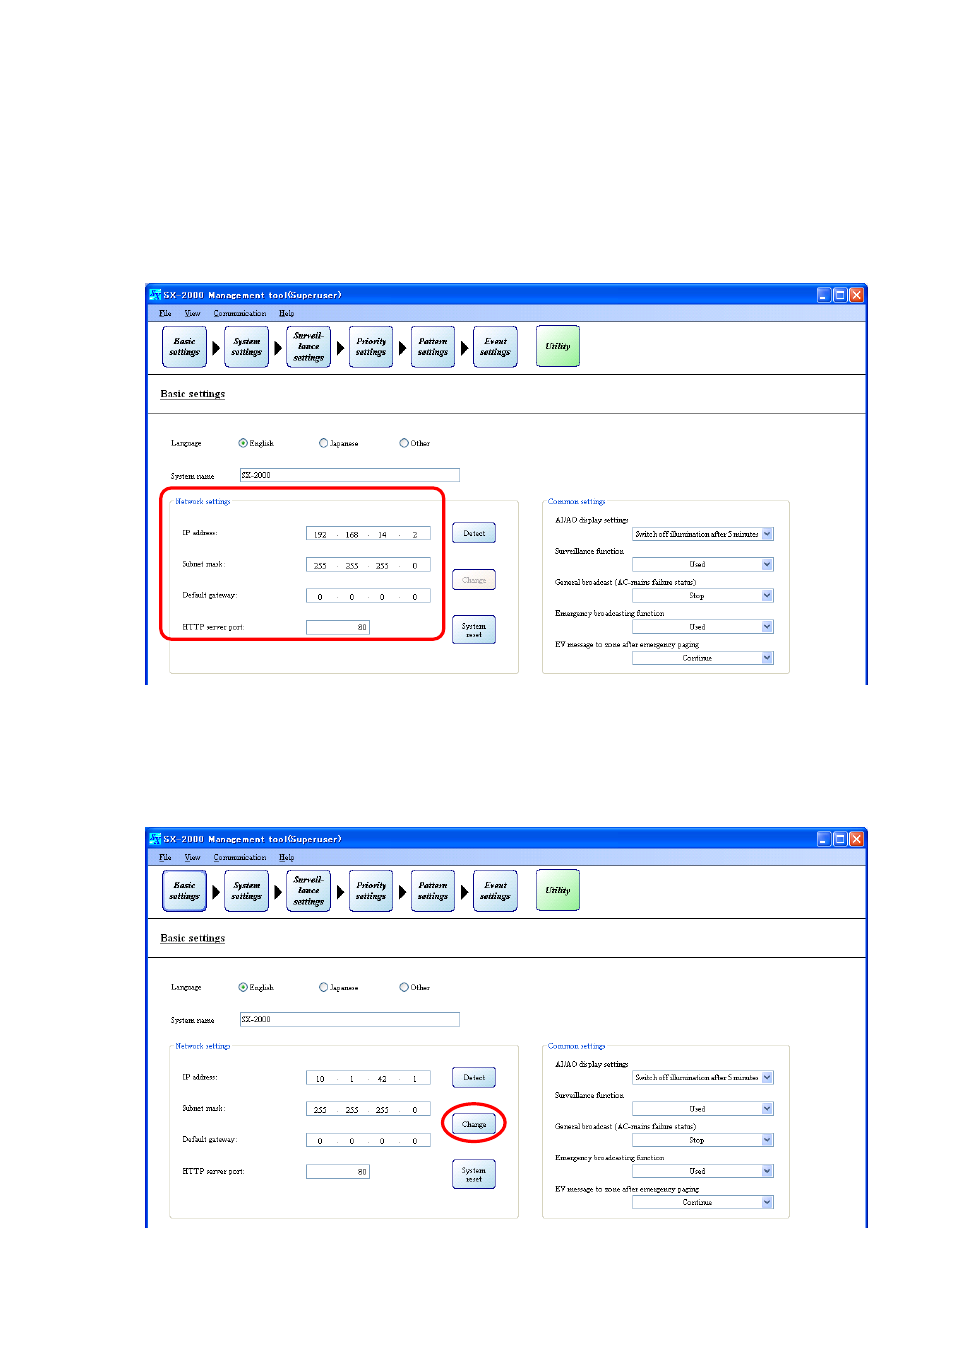Expand Surveillance function dropdown in upper window
This screenshot has width=954, height=1350.
click(768, 565)
